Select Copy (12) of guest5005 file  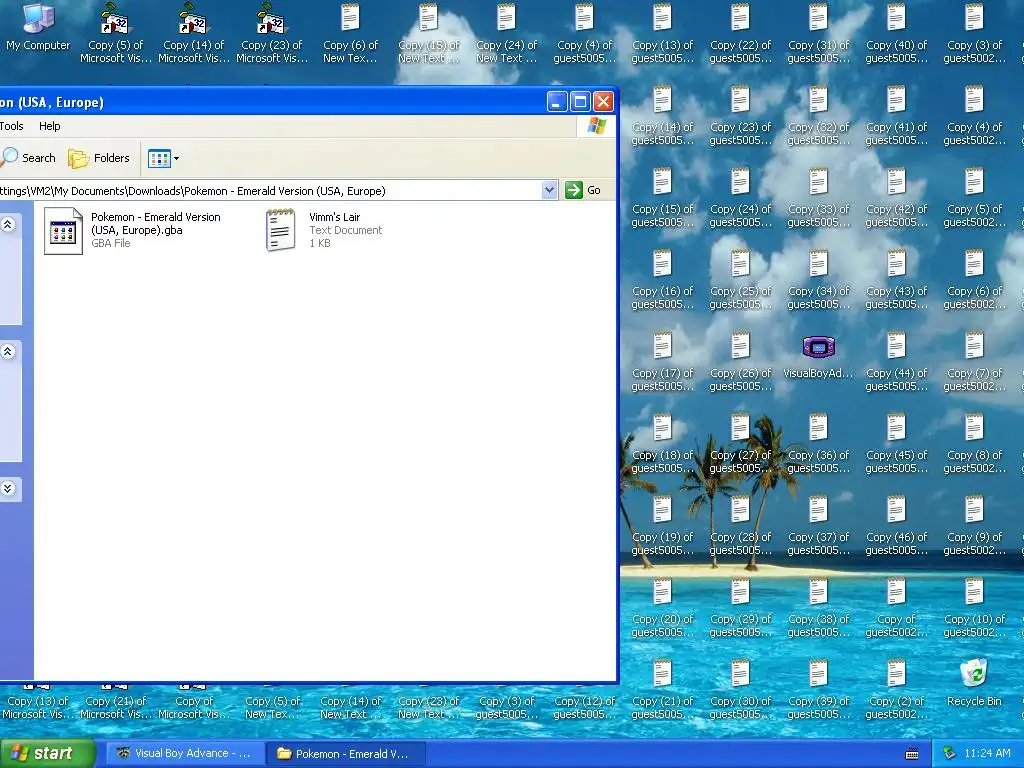point(584,707)
